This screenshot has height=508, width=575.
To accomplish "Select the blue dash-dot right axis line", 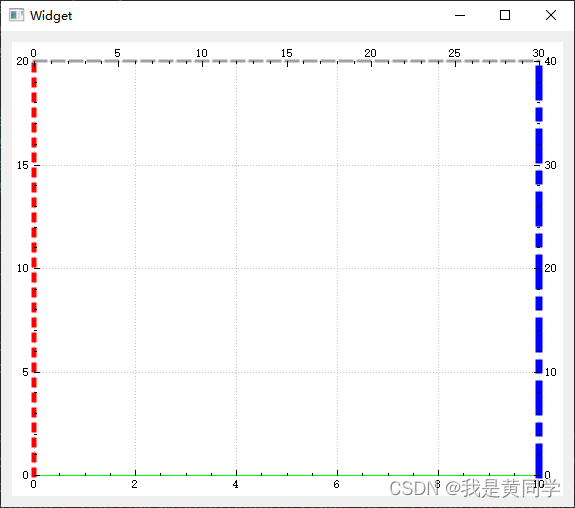I will tap(539, 271).
